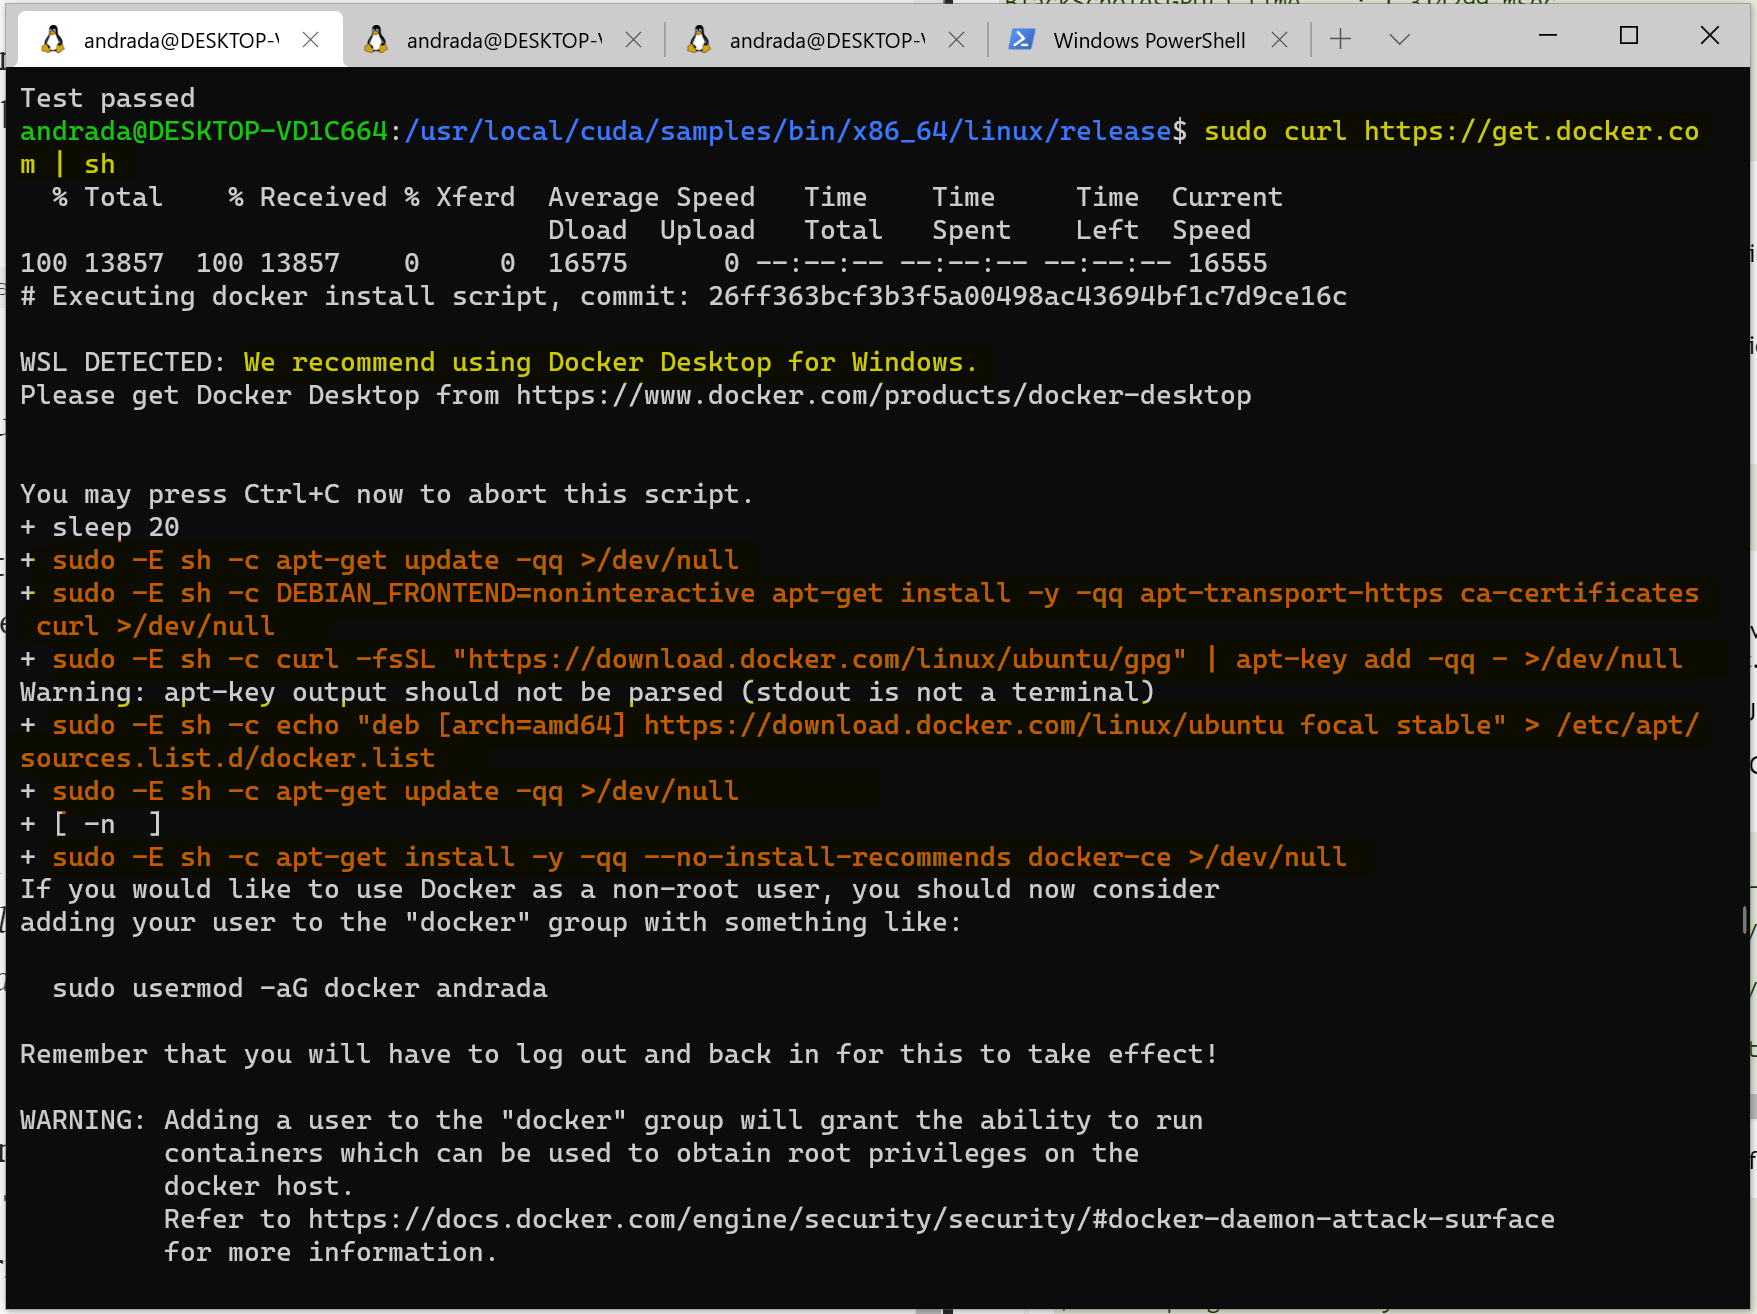This screenshot has height=1314, width=1757.
Task: Expand the new tab profile dropdown
Action: [1399, 39]
